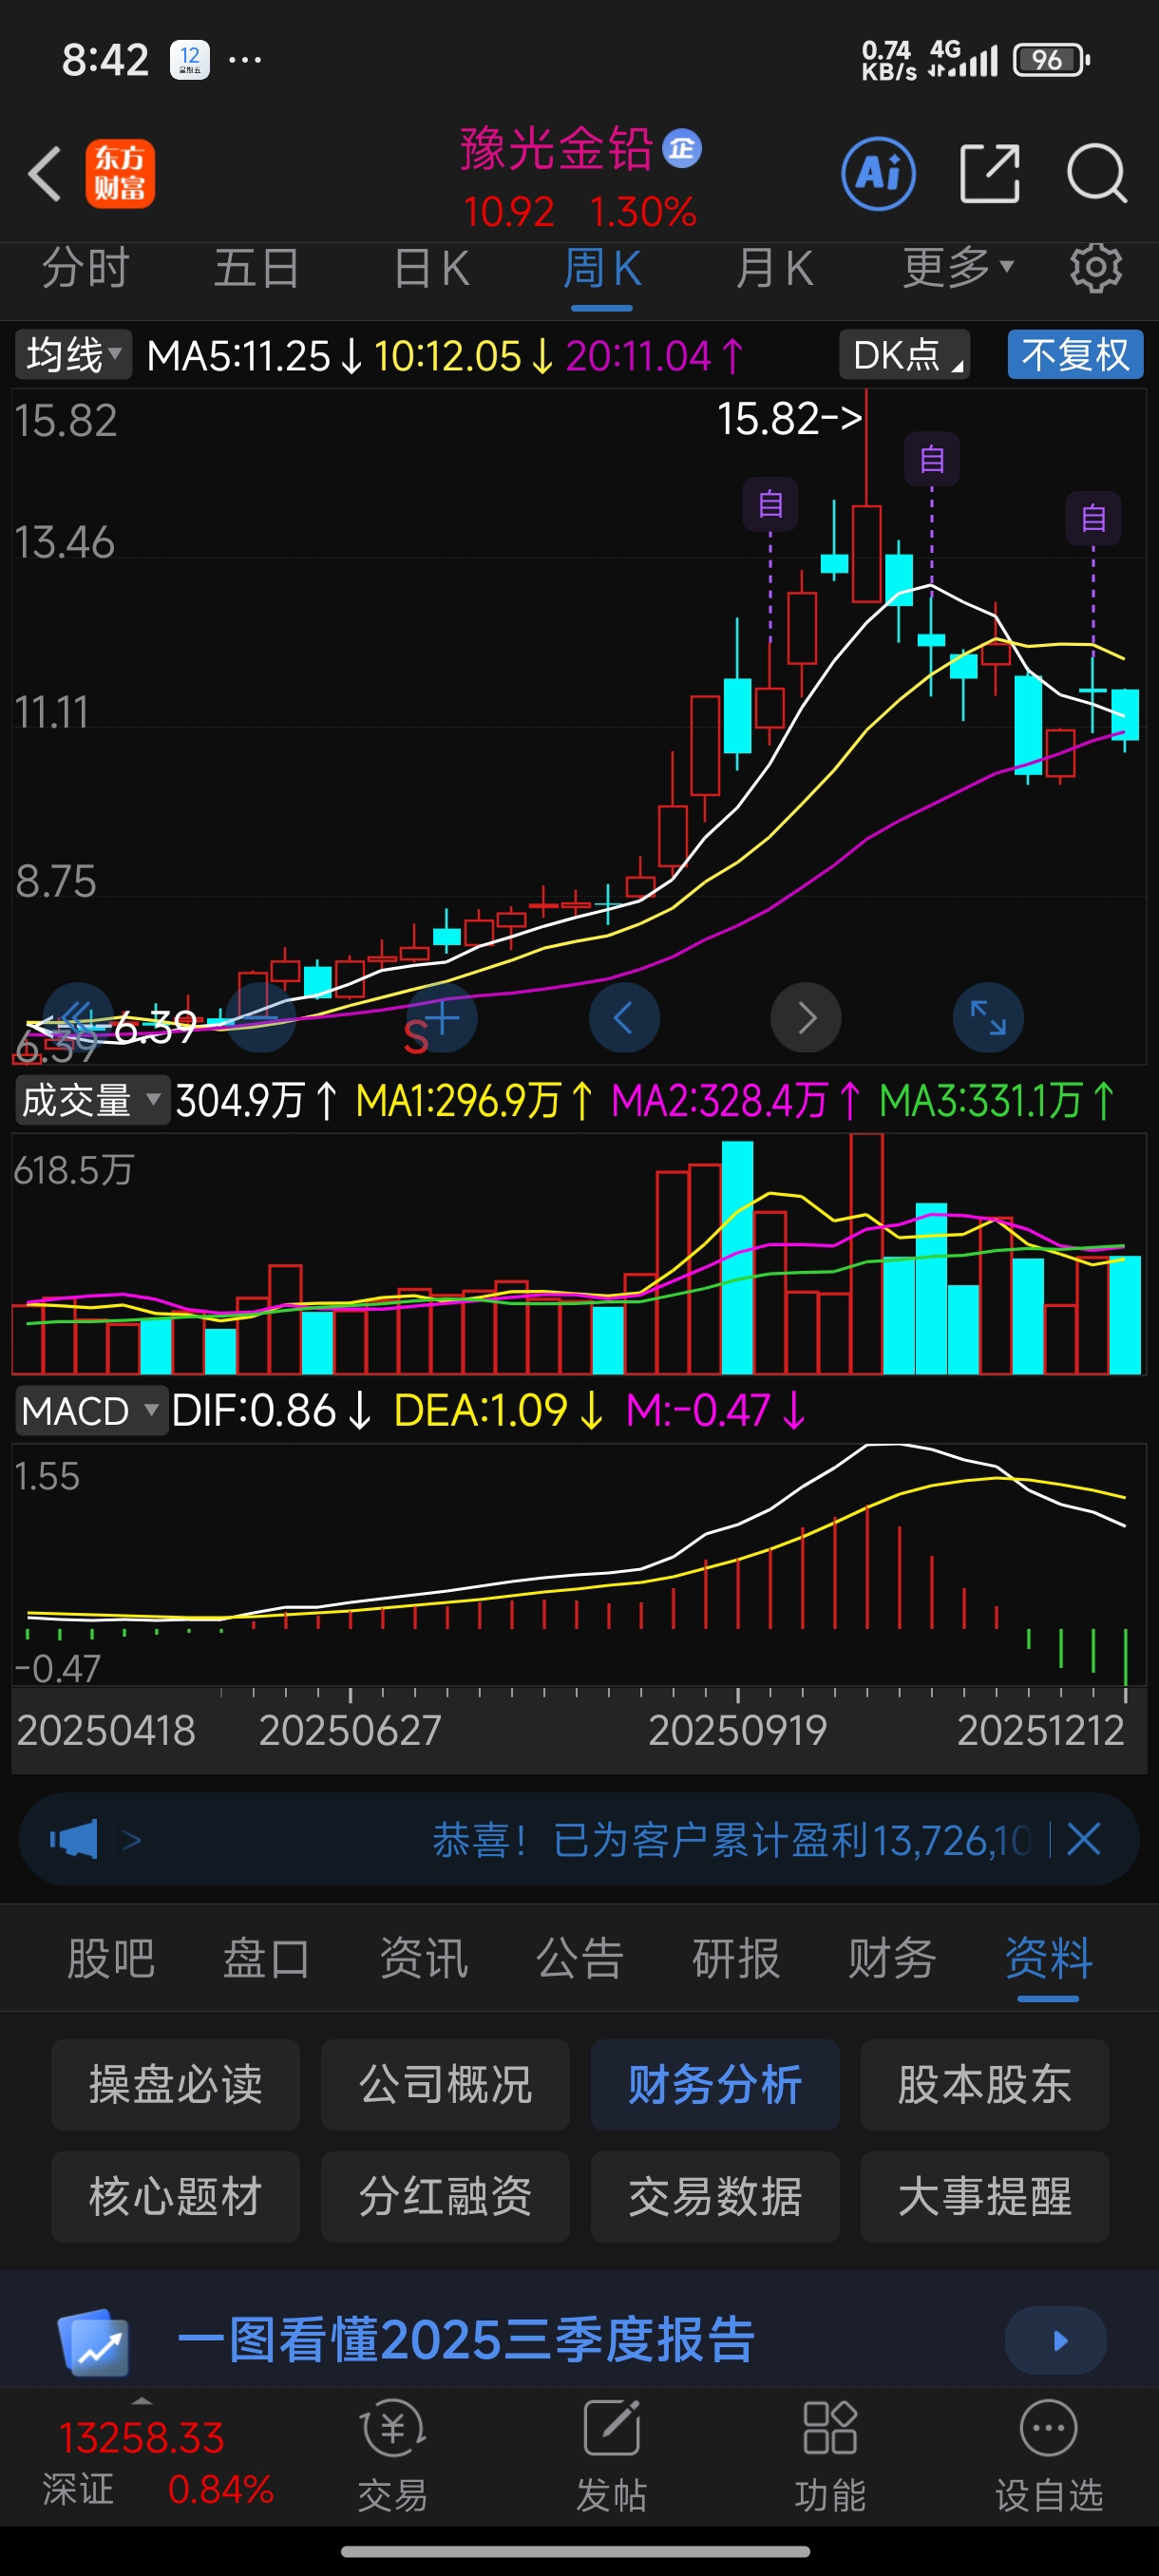Open the 盘口 tab

(x=267, y=1958)
